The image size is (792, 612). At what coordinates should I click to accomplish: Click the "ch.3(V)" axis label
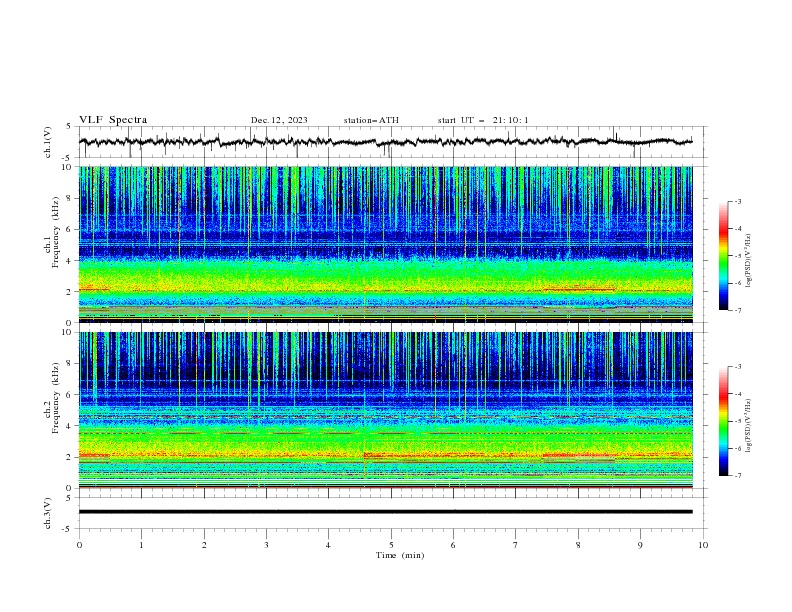tap(48, 513)
